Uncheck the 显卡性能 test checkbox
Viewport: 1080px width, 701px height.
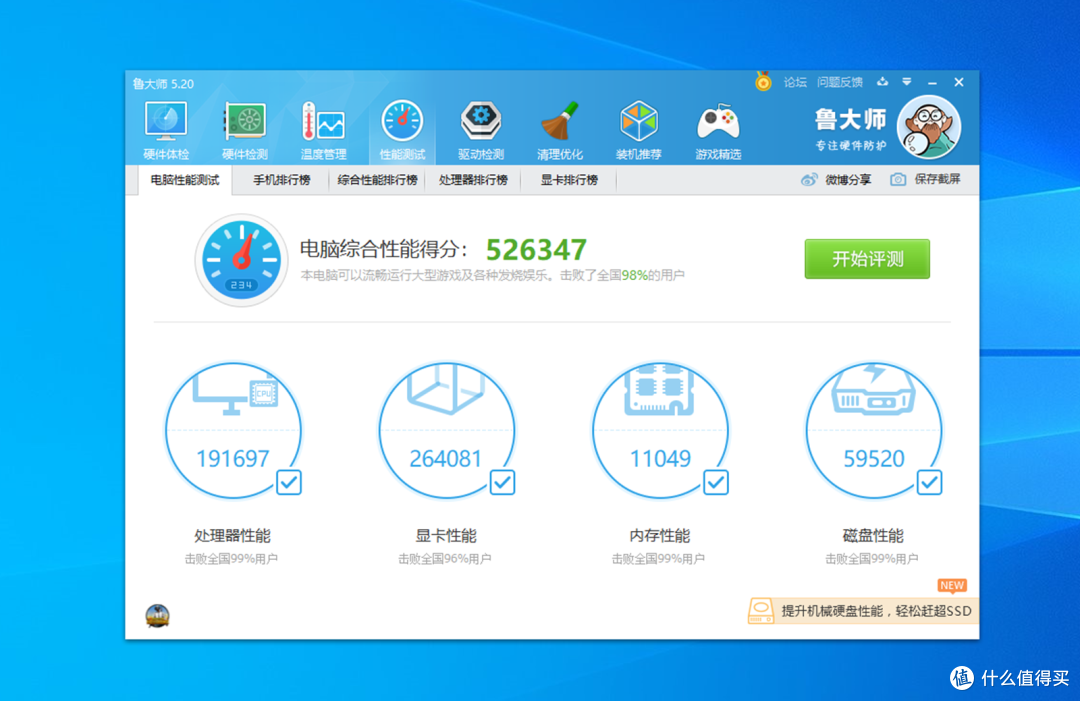coord(502,482)
